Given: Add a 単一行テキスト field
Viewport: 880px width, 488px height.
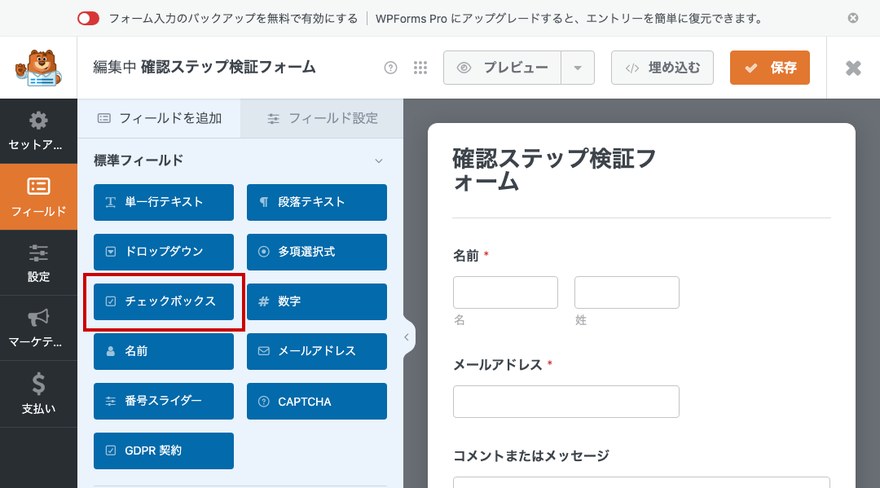Looking at the screenshot, I should click(x=163, y=202).
